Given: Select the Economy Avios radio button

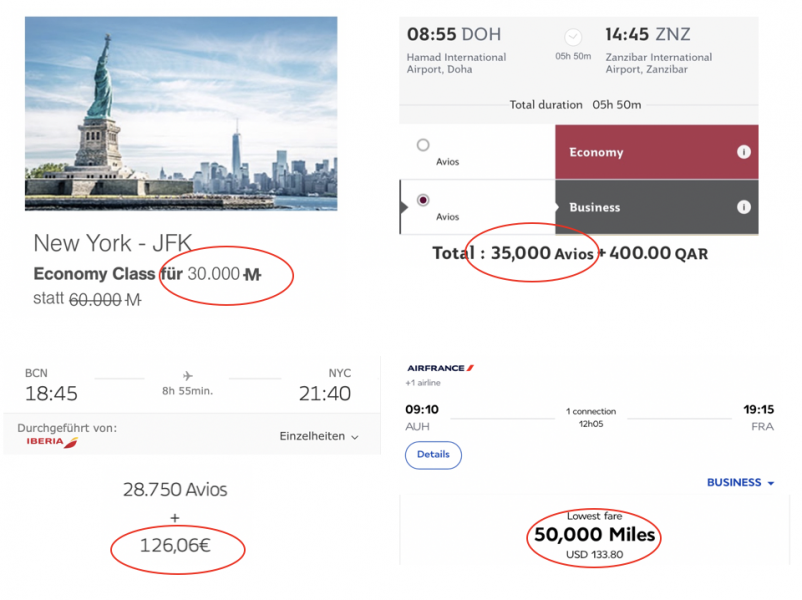Looking at the screenshot, I should point(423,145).
